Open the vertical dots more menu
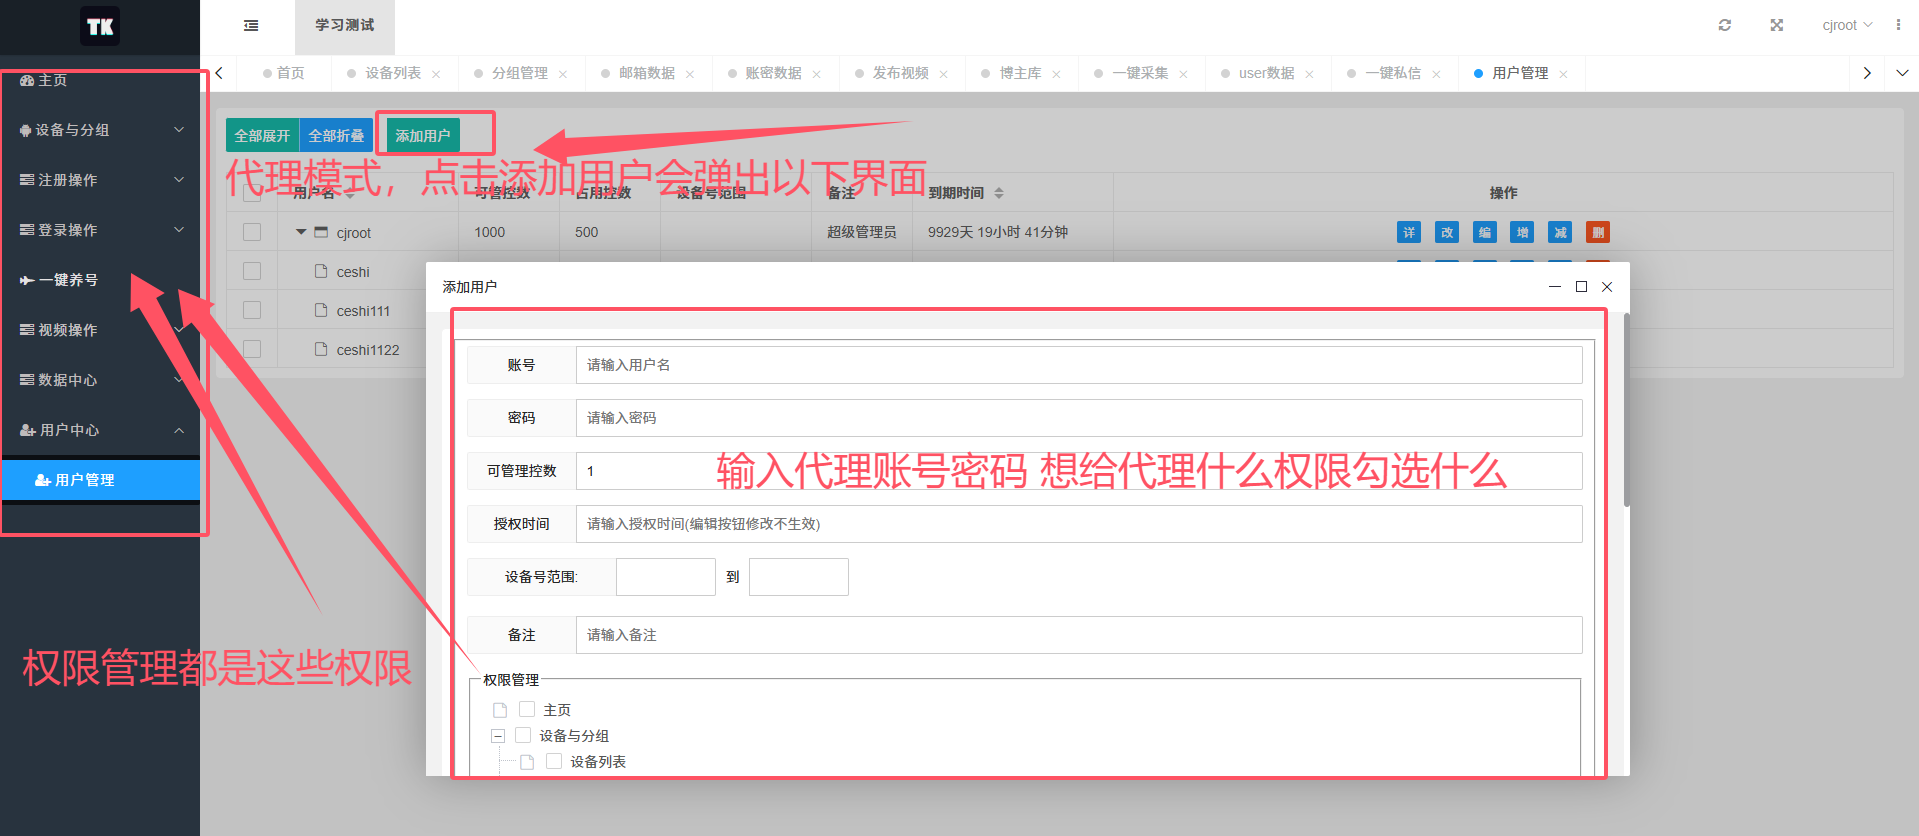Screen dimensions: 1919x836 (x=1898, y=25)
